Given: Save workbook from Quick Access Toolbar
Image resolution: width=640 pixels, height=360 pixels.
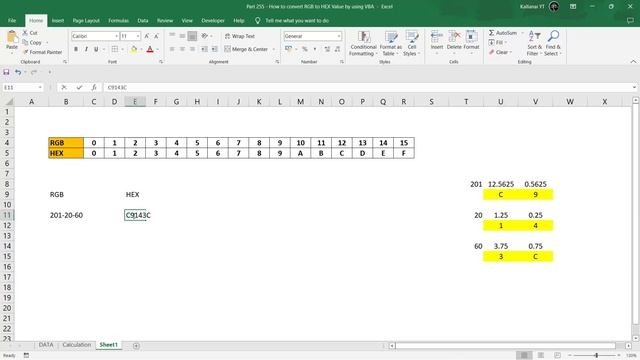Looking at the screenshot, I should (6, 72).
